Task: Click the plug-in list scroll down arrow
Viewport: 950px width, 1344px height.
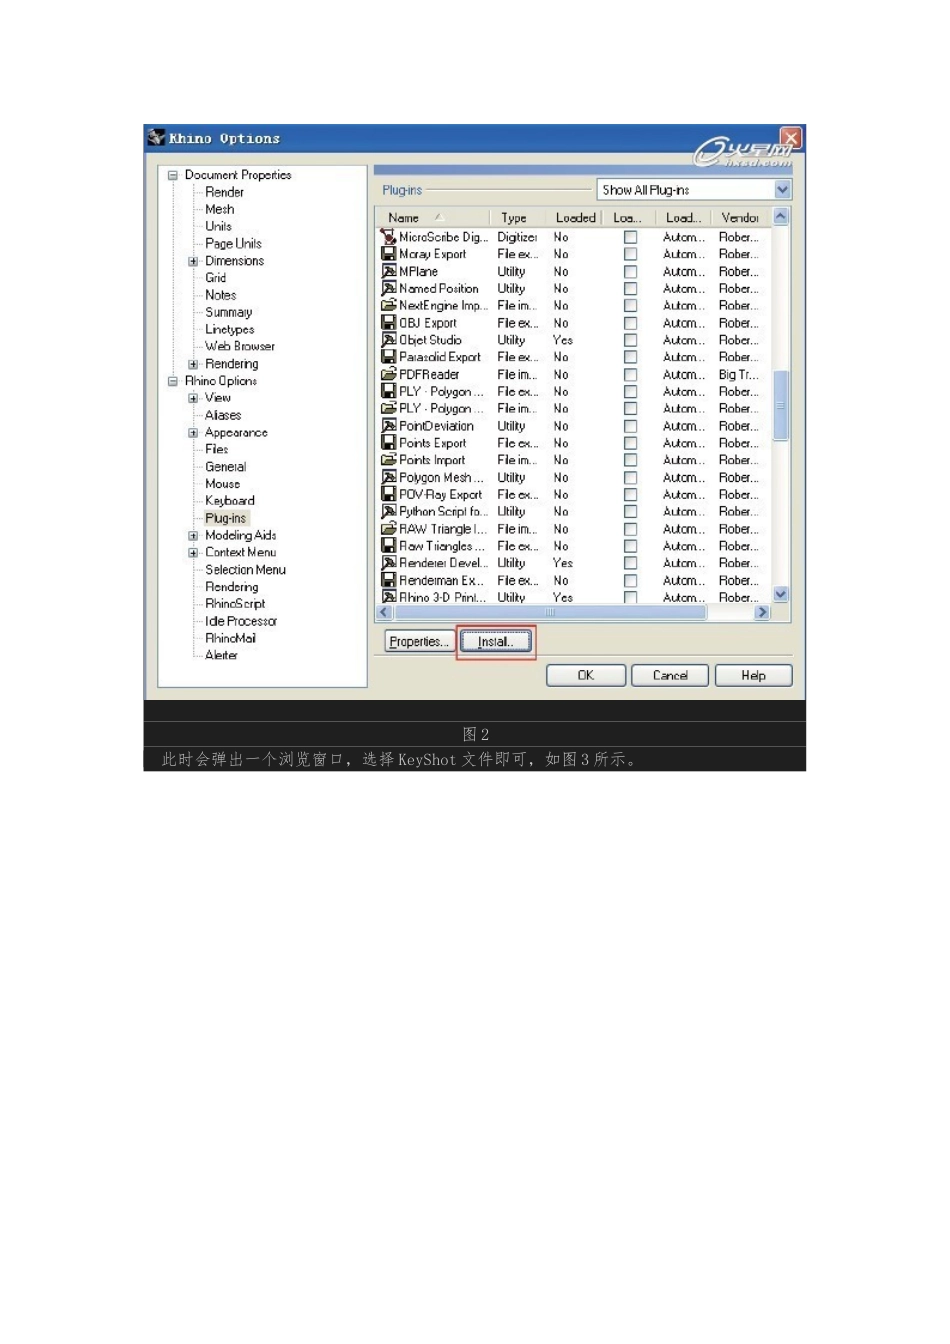Action: pyautogui.click(x=781, y=594)
